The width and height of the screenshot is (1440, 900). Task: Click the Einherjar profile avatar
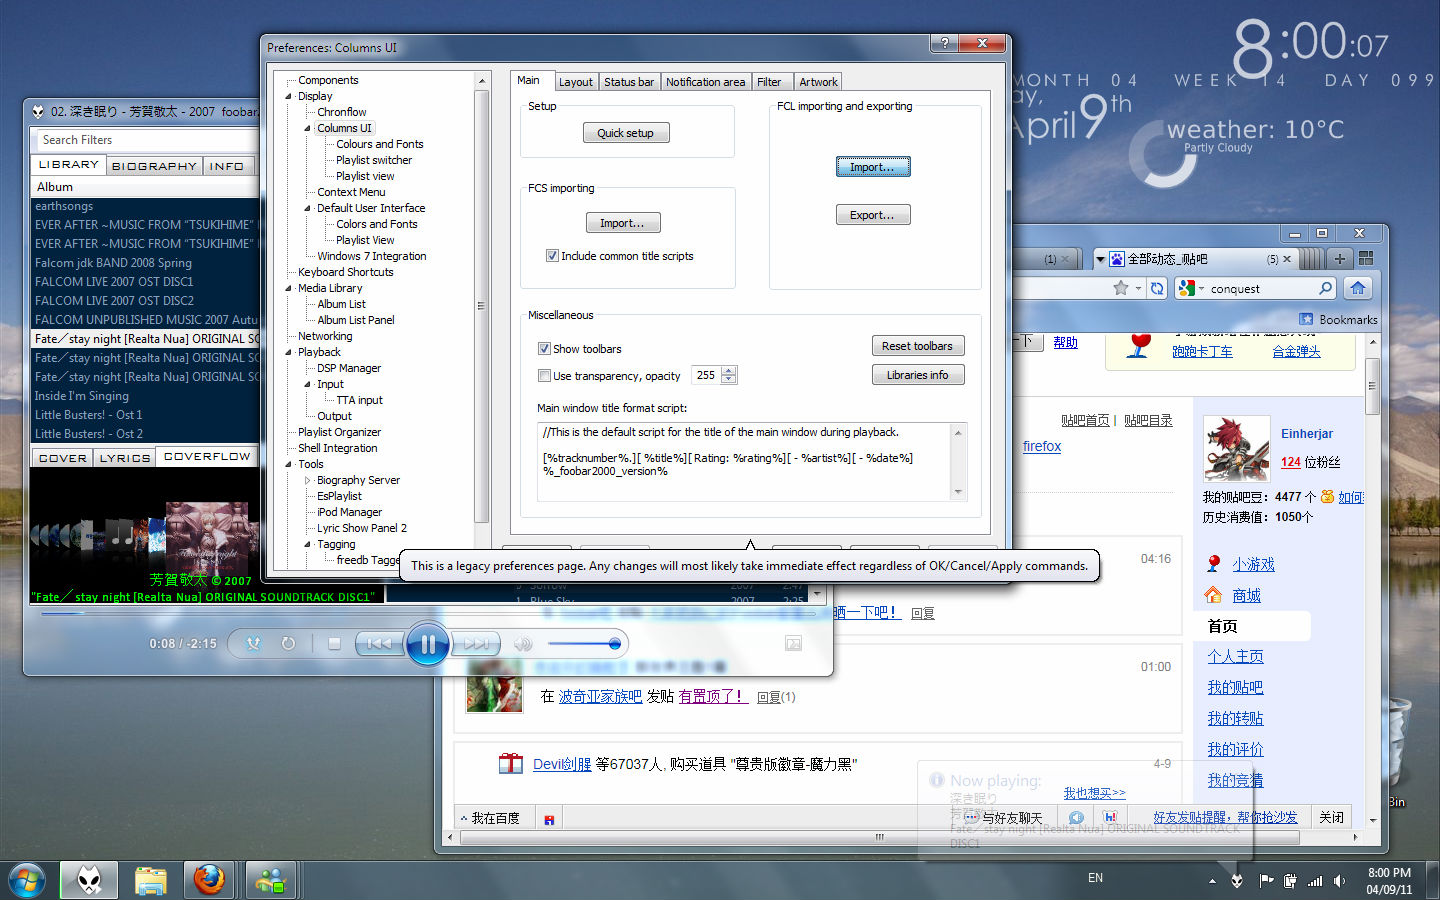click(1237, 449)
